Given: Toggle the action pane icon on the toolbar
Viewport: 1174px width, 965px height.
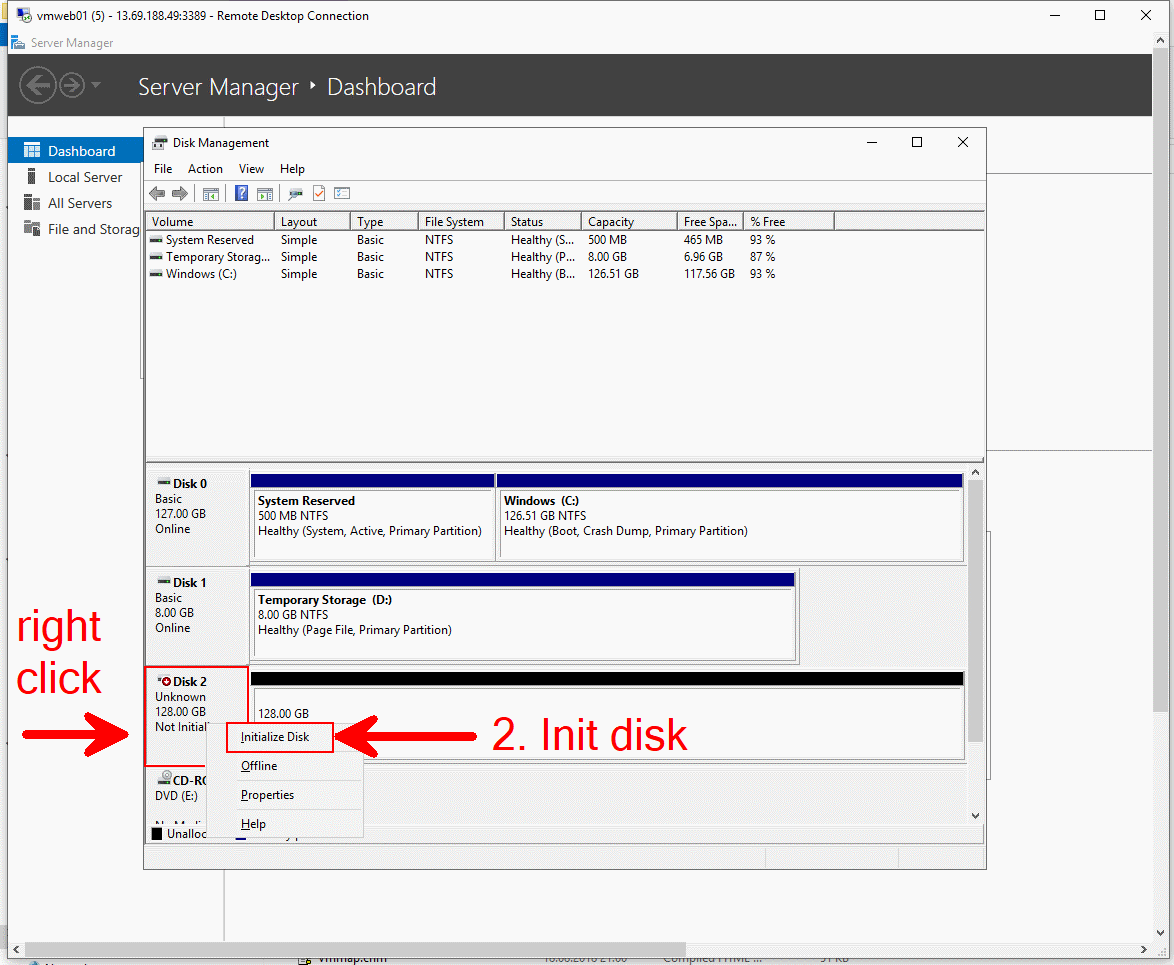Looking at the screenshot, I should point(265,192).
